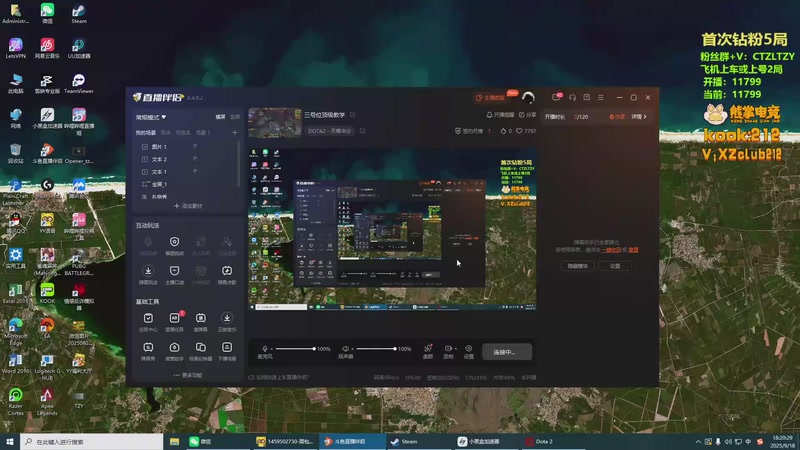Open TeamViewer desktop shortcut
Image resolution: width=800 pixels, height=450 pixels.
(x=79, y=84)
